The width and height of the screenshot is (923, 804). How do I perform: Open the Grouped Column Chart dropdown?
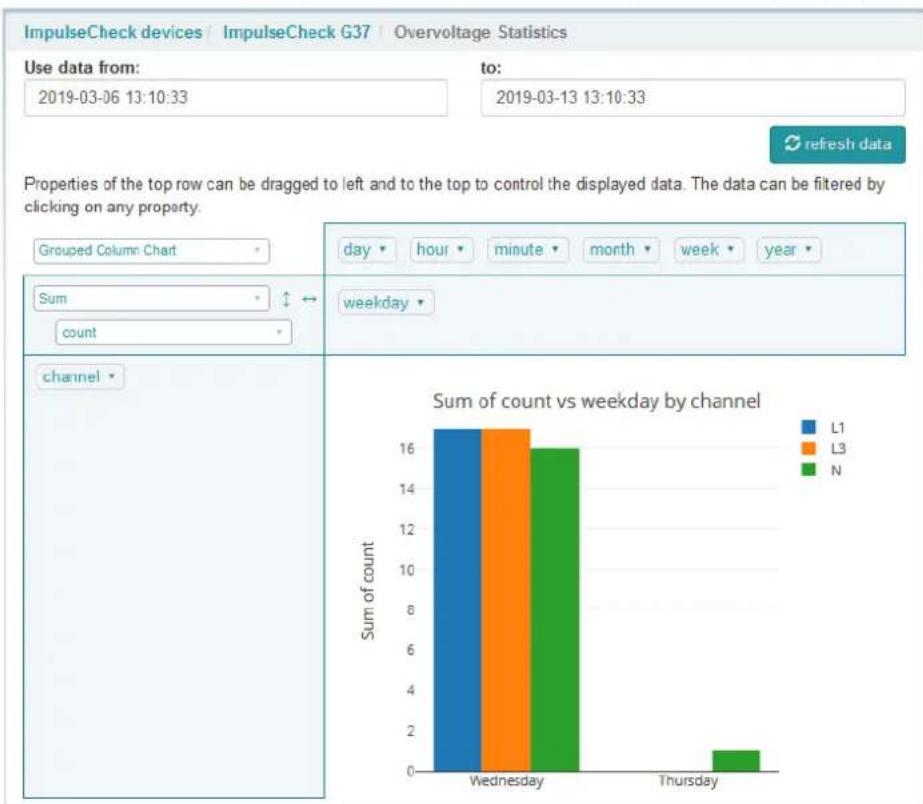tap(151, 251)
